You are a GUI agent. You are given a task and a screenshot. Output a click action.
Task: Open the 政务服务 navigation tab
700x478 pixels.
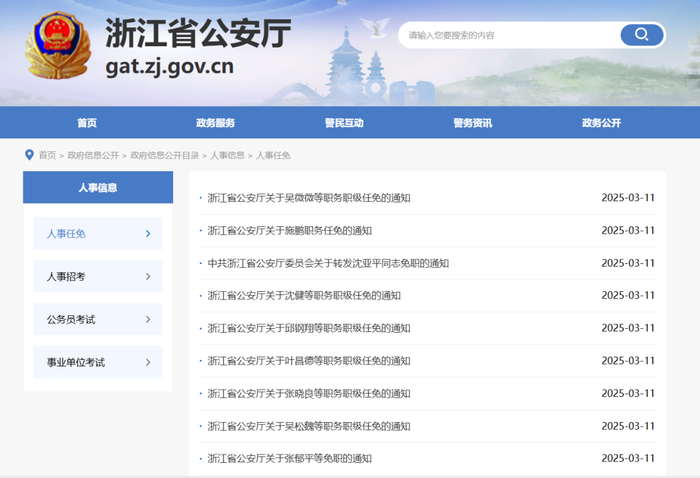(x=215, y=123)
